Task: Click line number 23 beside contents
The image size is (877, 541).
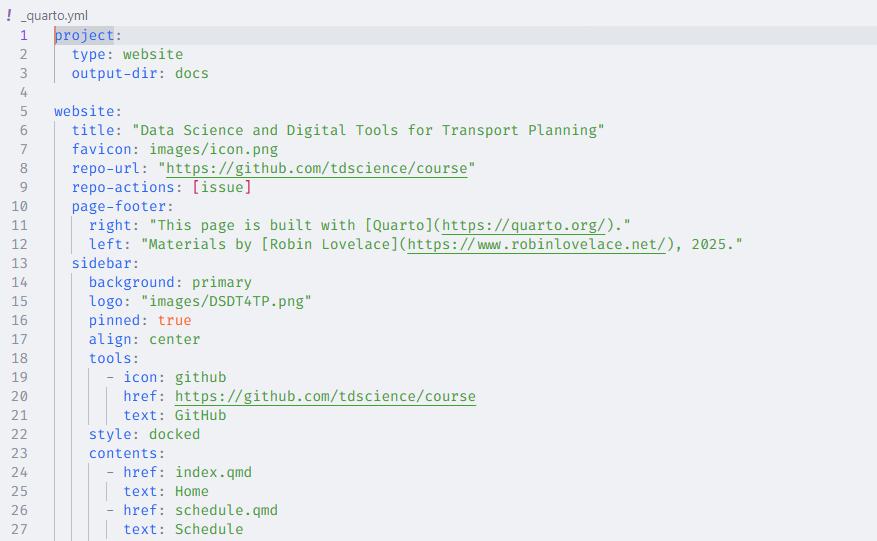Action: click(x=19, y=453)
